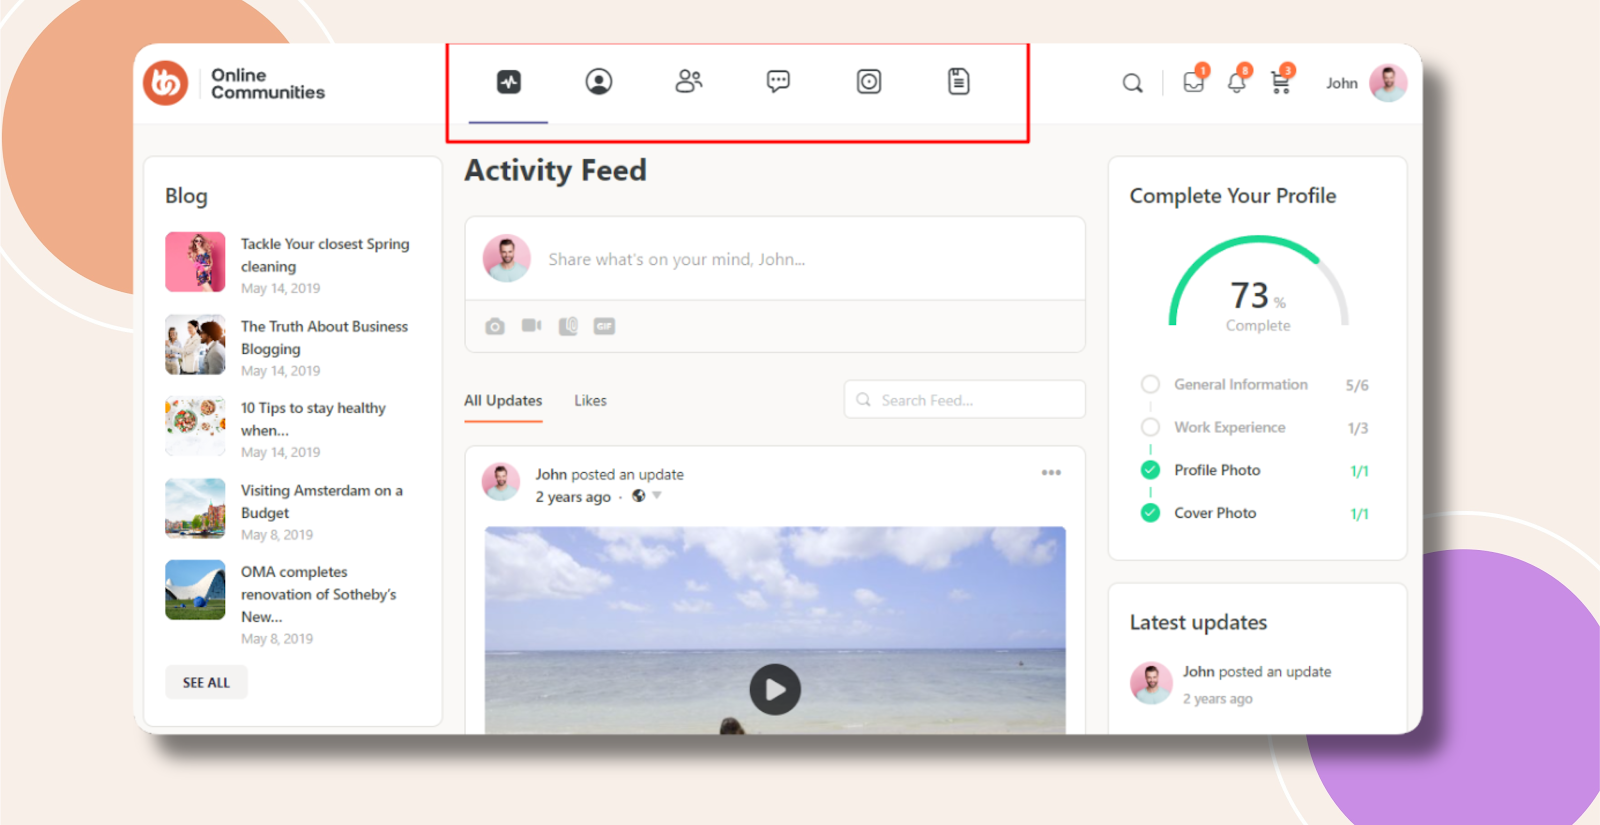Viewport: 1600px width, 825px height.
Task: Click the Online Communities logo
Action: coord(235,83)
